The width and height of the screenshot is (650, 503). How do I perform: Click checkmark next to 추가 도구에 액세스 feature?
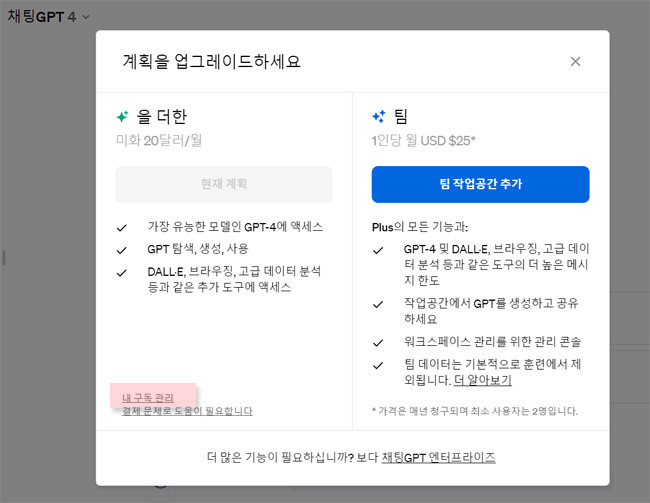pyautogui.click(x=121, y=273)
